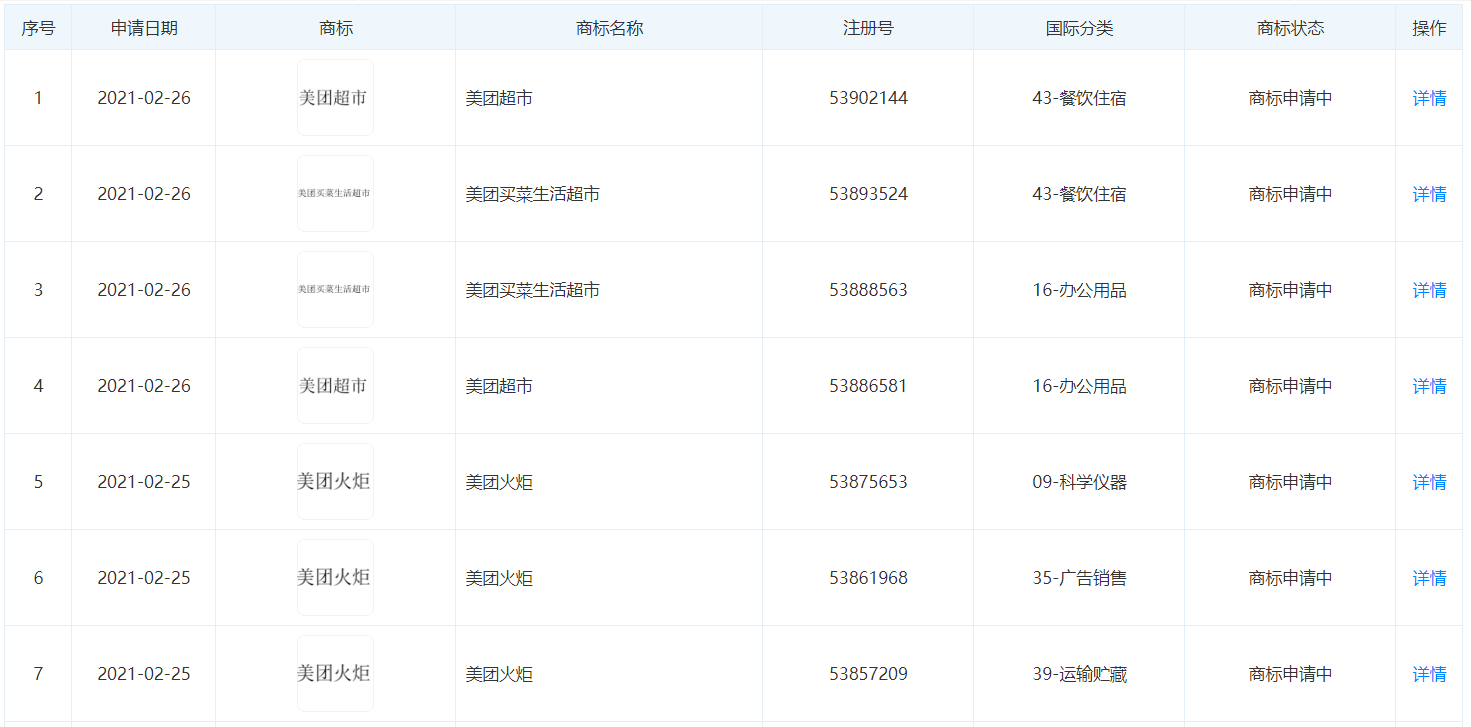Open 详情 link for registration 53886581
The width and height of the screenshot is (1471, 727).
click(x=1429, y=386)
